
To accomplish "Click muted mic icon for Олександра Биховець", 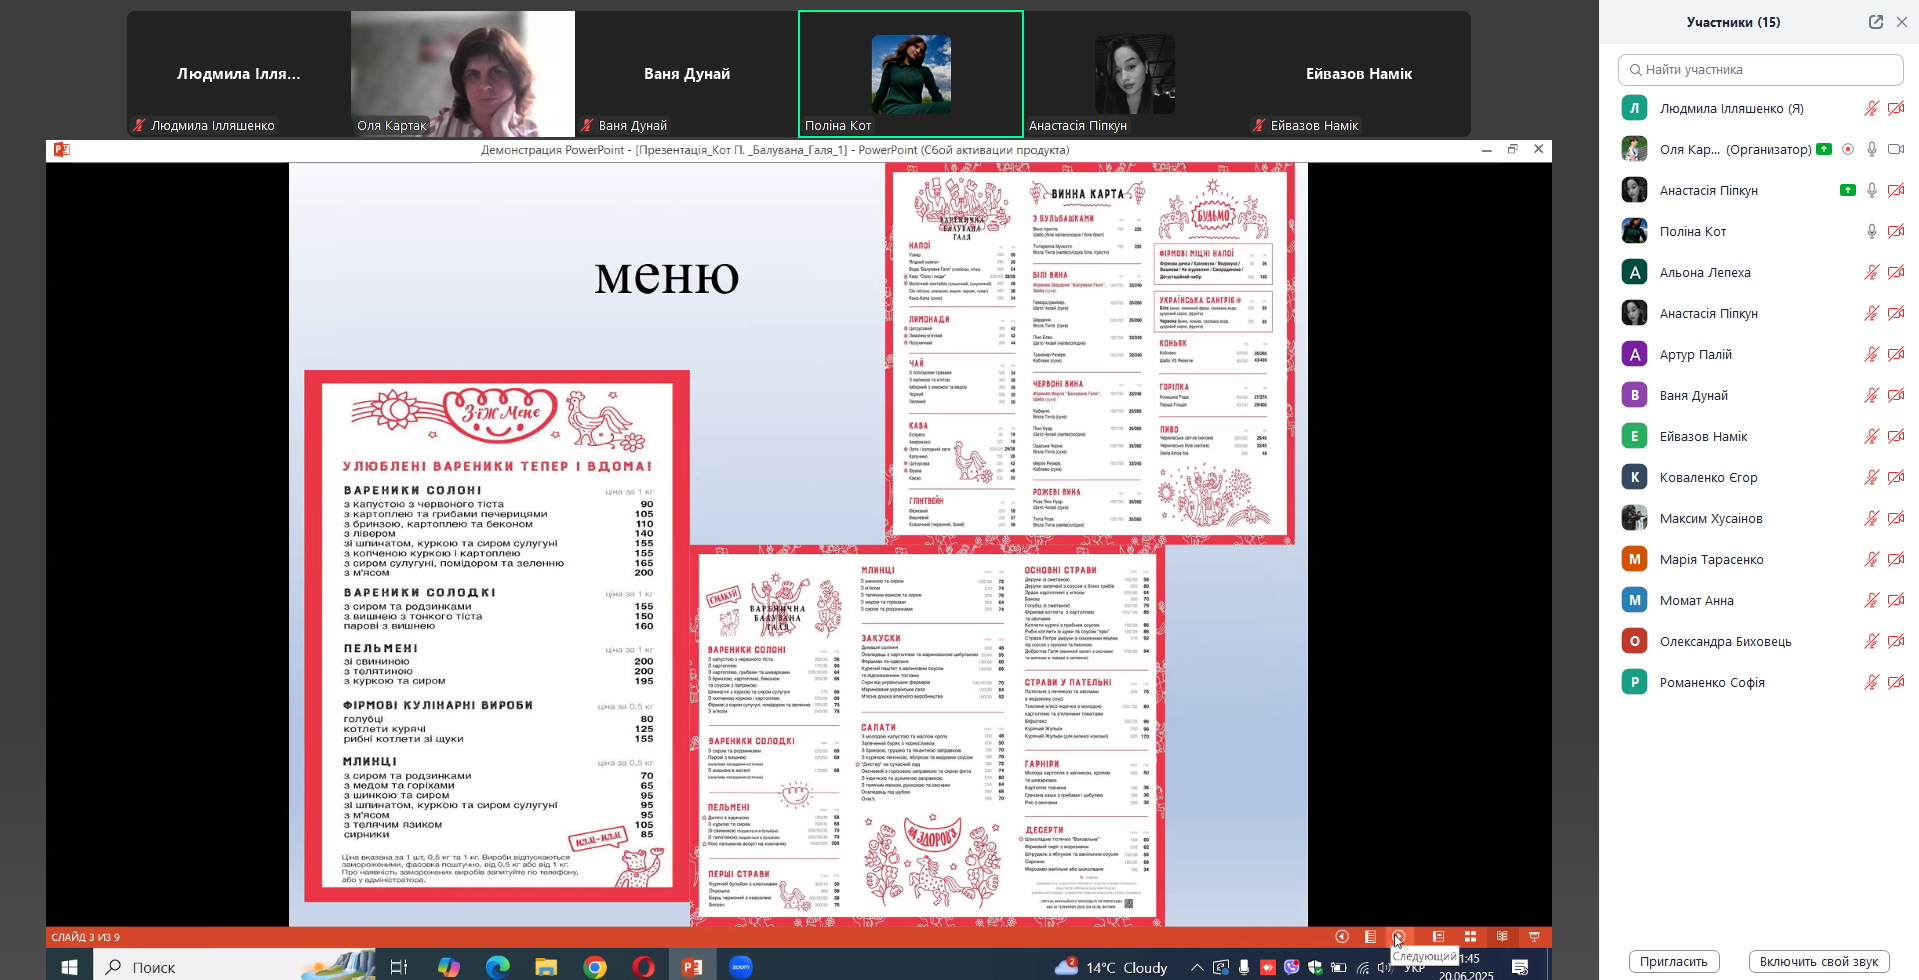I will (1872, 641).
